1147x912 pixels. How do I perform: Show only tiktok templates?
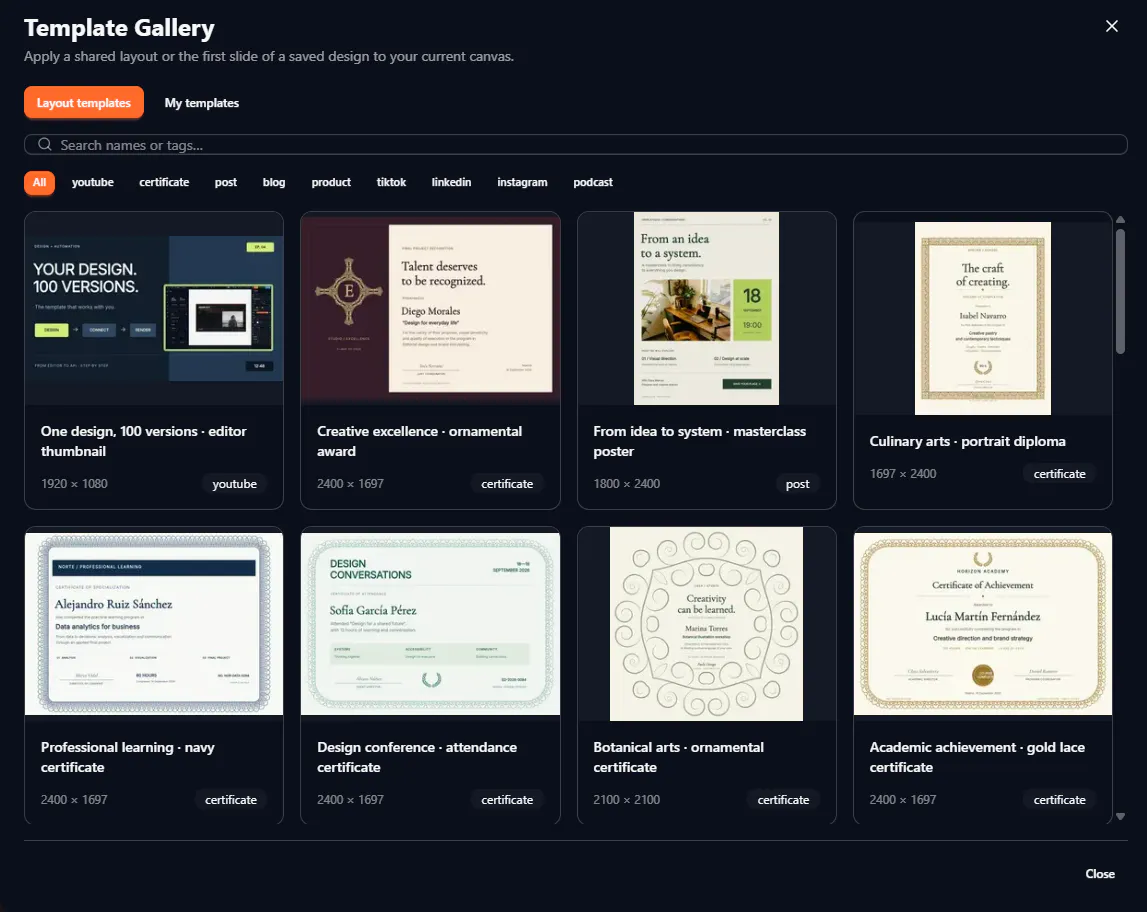click(x=391, y=182)
